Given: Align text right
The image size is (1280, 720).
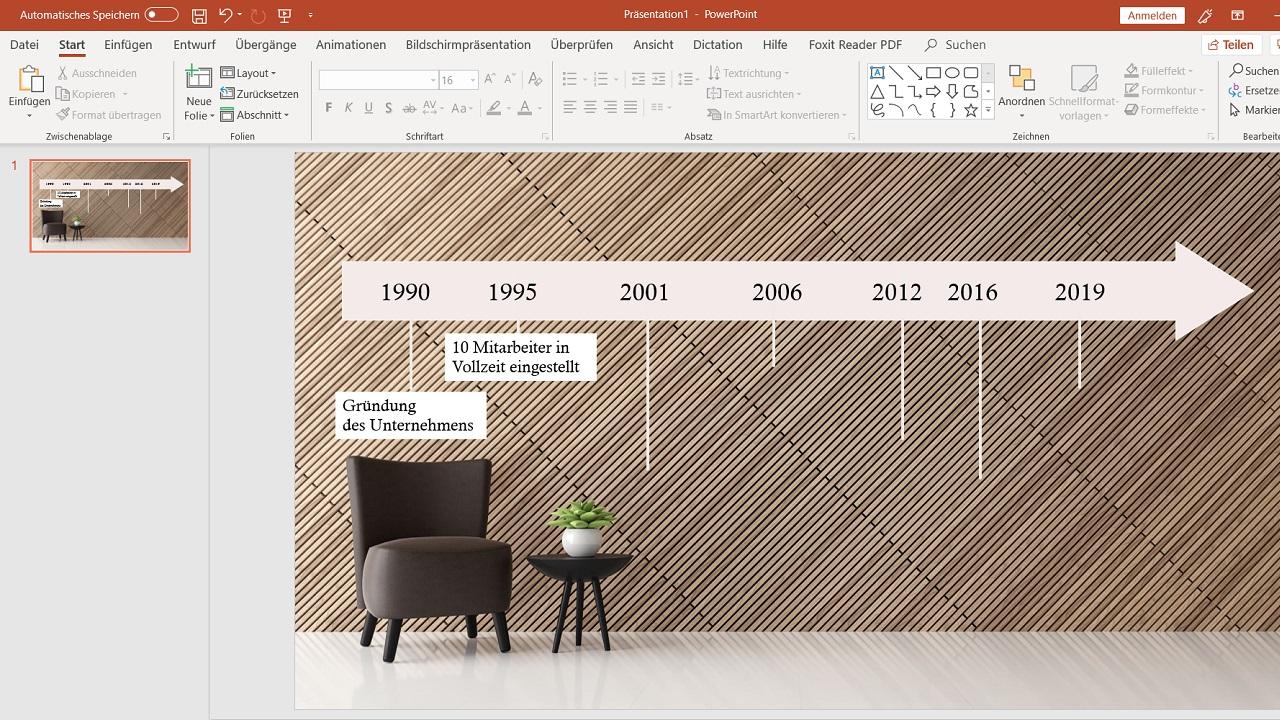Looking at the screenshot, I should point(610,107).
